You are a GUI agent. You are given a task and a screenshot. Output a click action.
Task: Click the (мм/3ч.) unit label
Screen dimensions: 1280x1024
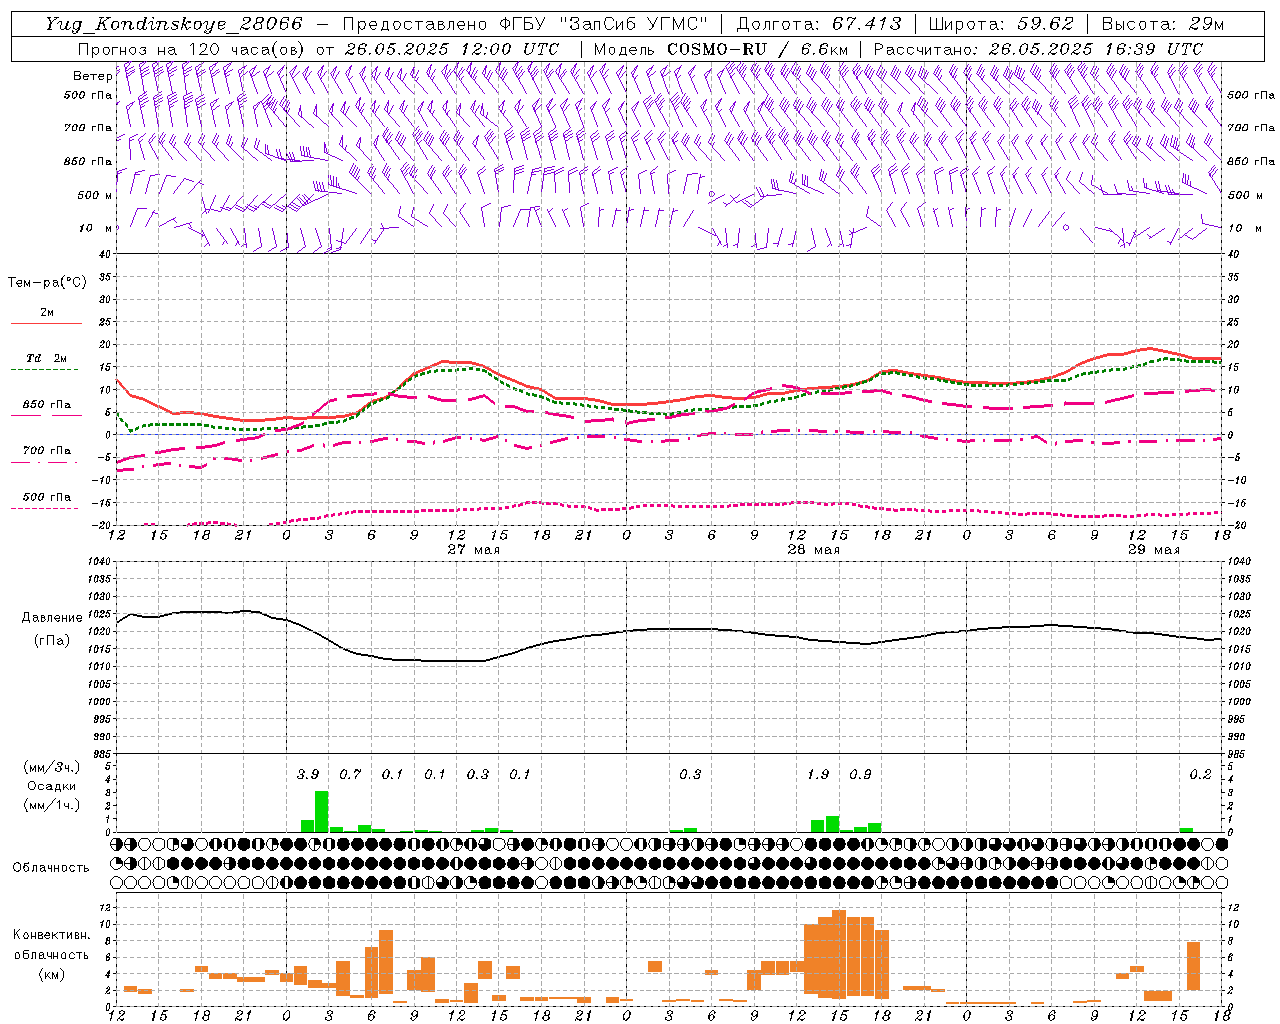click(51, 767)
